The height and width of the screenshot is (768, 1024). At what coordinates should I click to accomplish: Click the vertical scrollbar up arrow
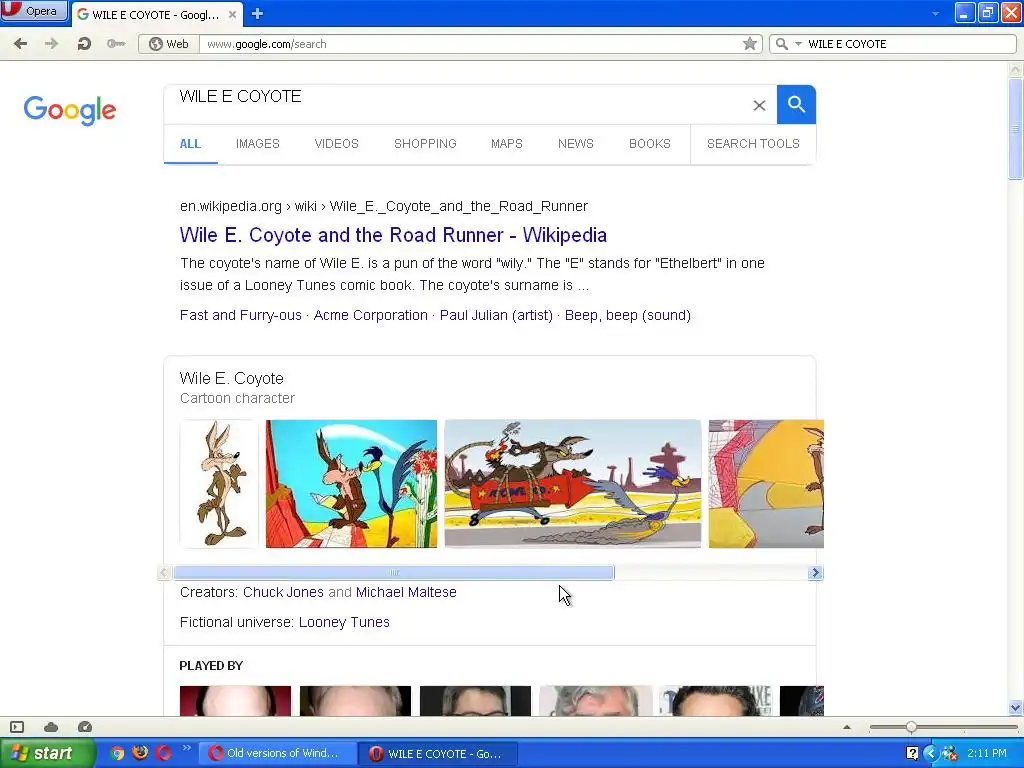click(1015, 69)
